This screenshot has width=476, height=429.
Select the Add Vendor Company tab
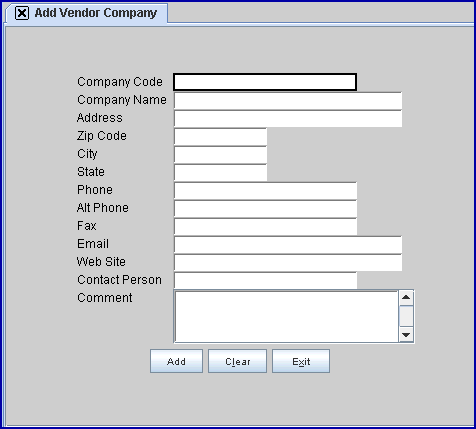pos(87,13)
